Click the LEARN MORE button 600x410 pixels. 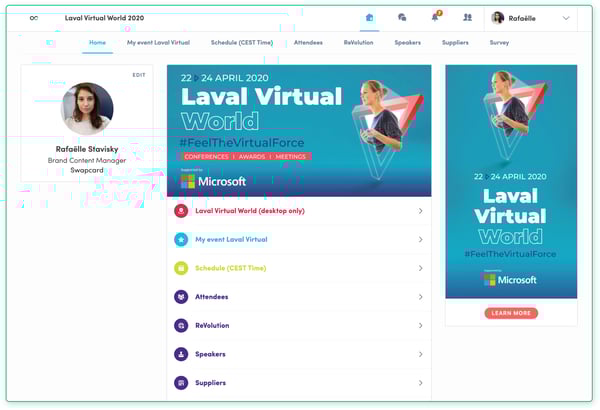coord(511,313)
